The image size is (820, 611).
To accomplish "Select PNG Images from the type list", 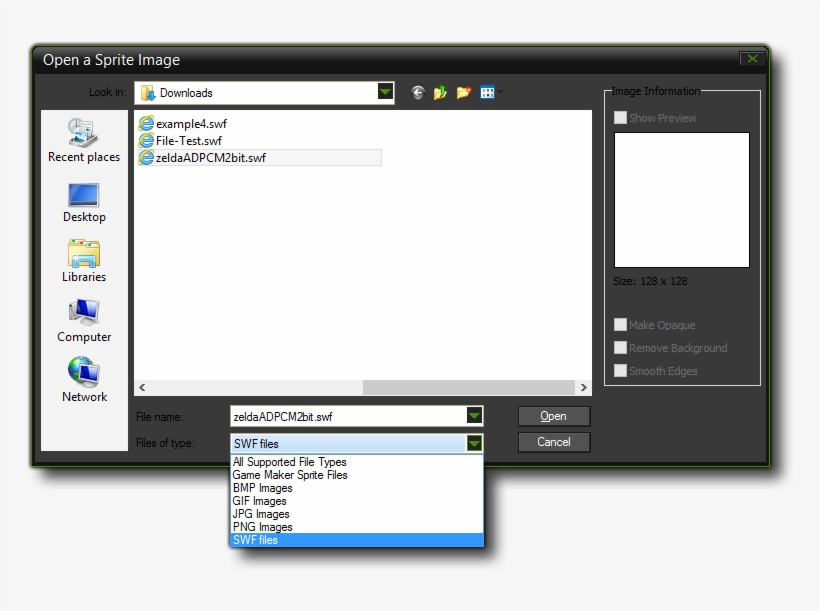I will click(263, 527).
